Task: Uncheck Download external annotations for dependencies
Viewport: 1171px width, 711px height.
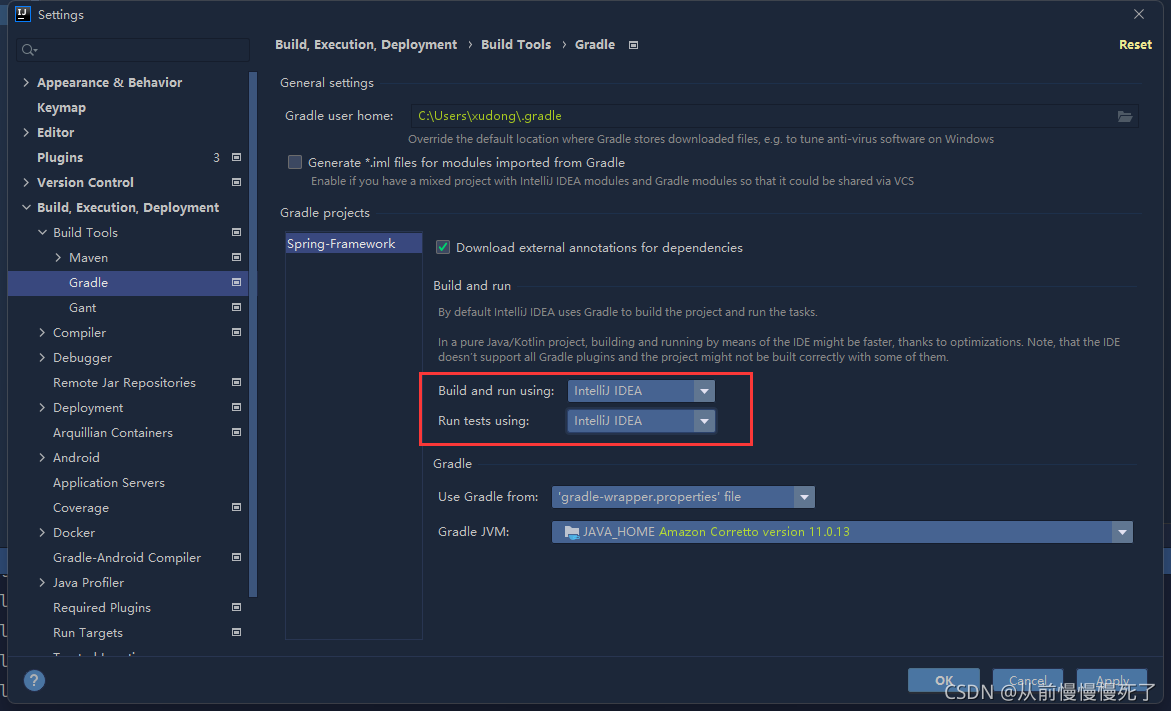Action: 443,247
